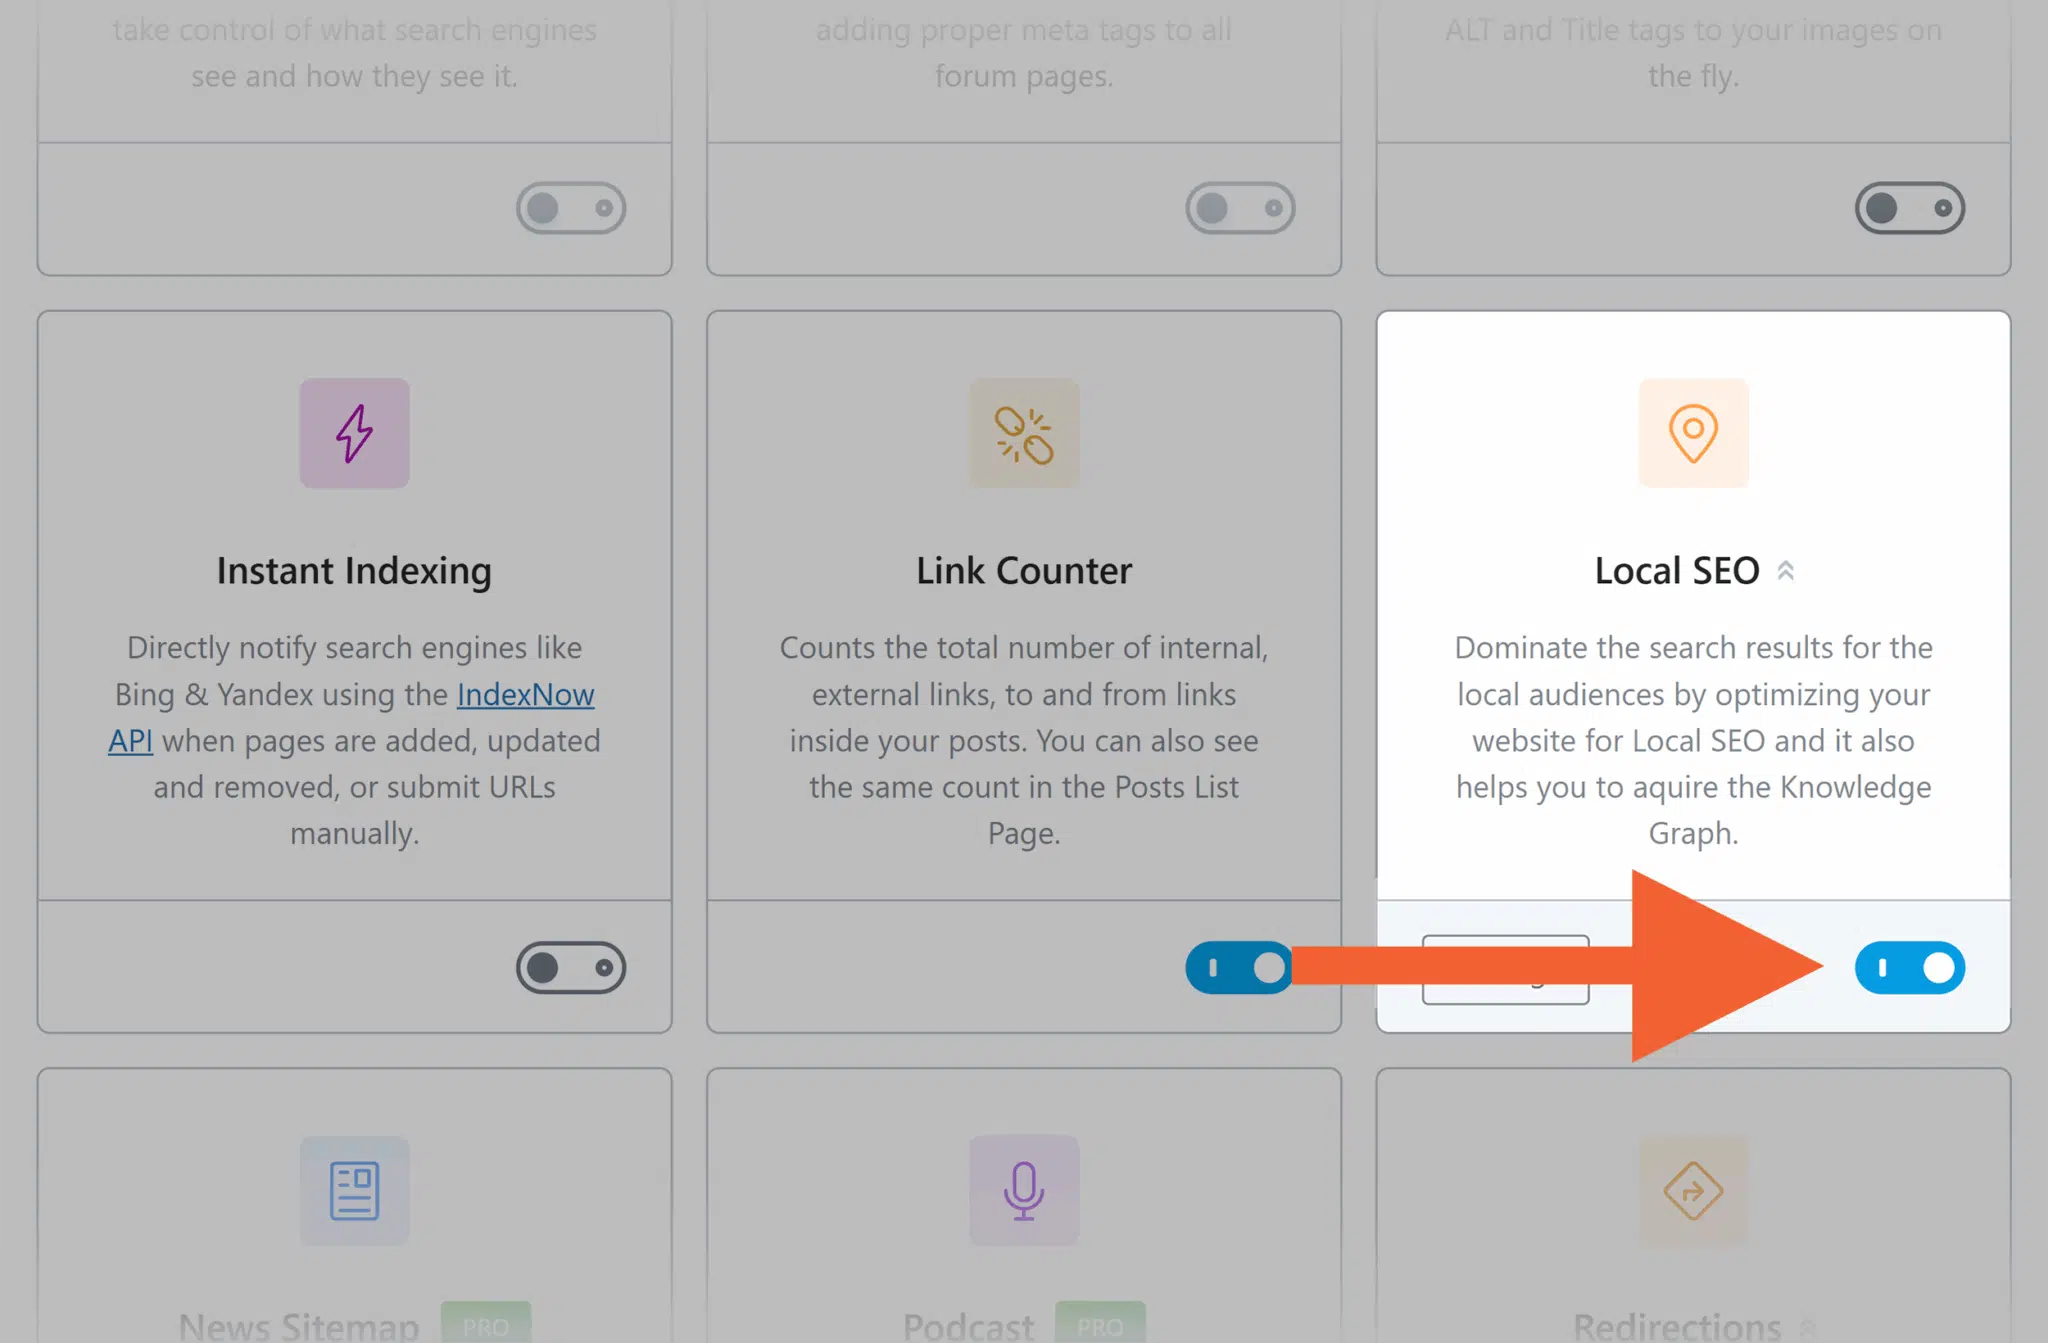Toggle the switch under 'see and how they see it'
Viewport: 2048px width, 1343px height.
(x=571, y=208)
